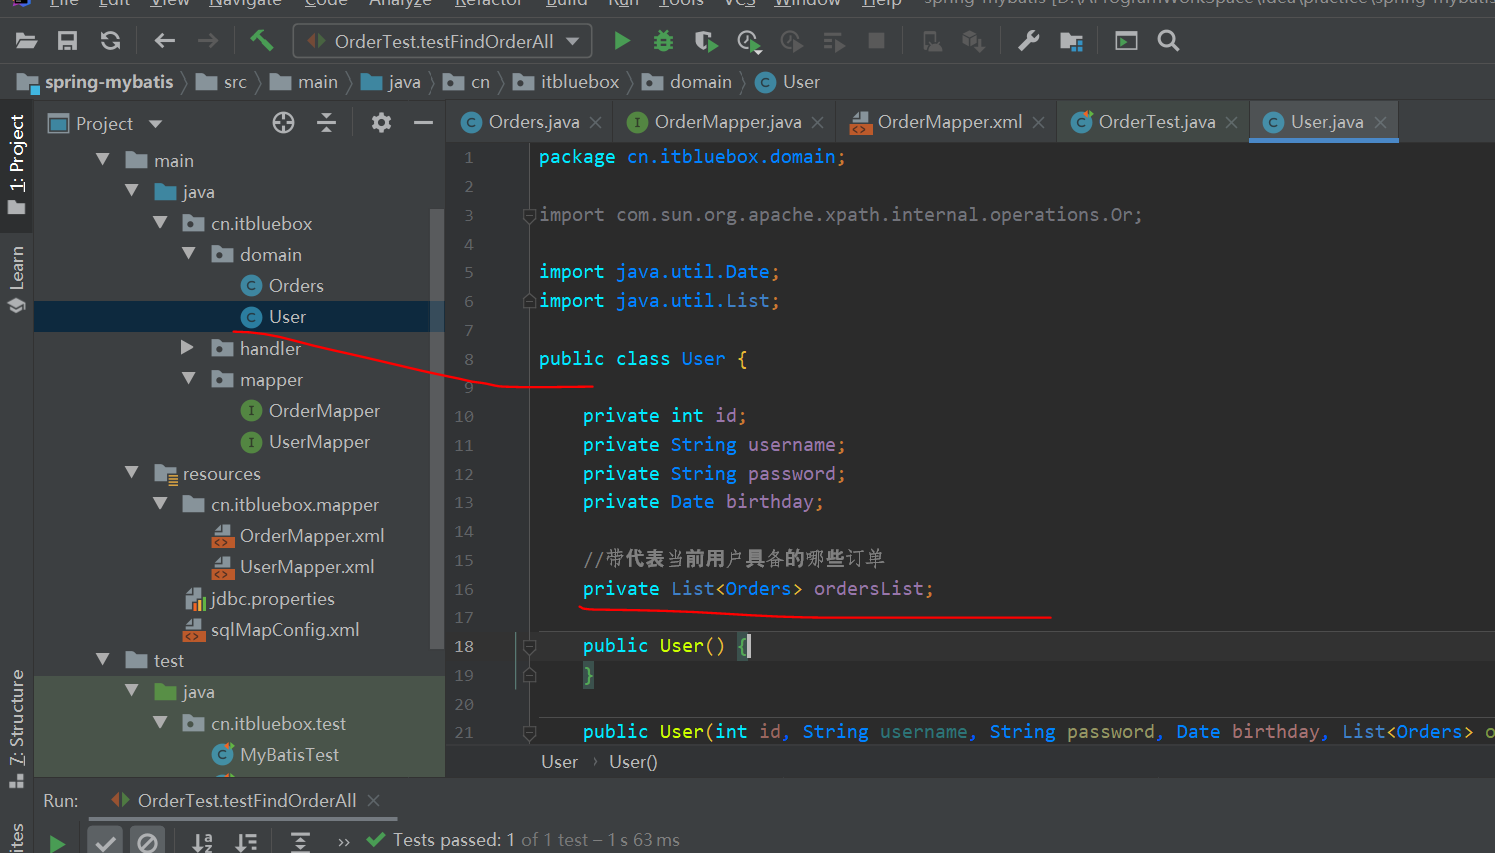Viewport: 1495px width, 853px height.
Task: Build project with the hammer icon
Action: pos(261,40)
